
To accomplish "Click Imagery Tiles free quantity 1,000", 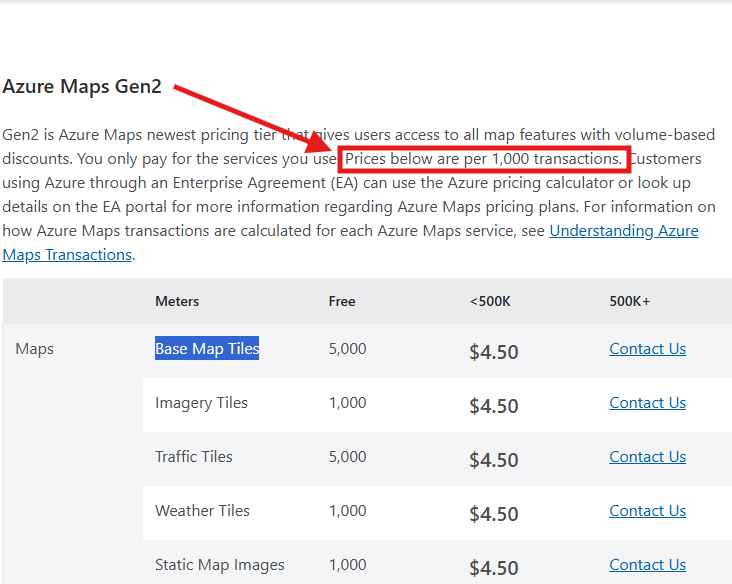I will click(347, 402).
